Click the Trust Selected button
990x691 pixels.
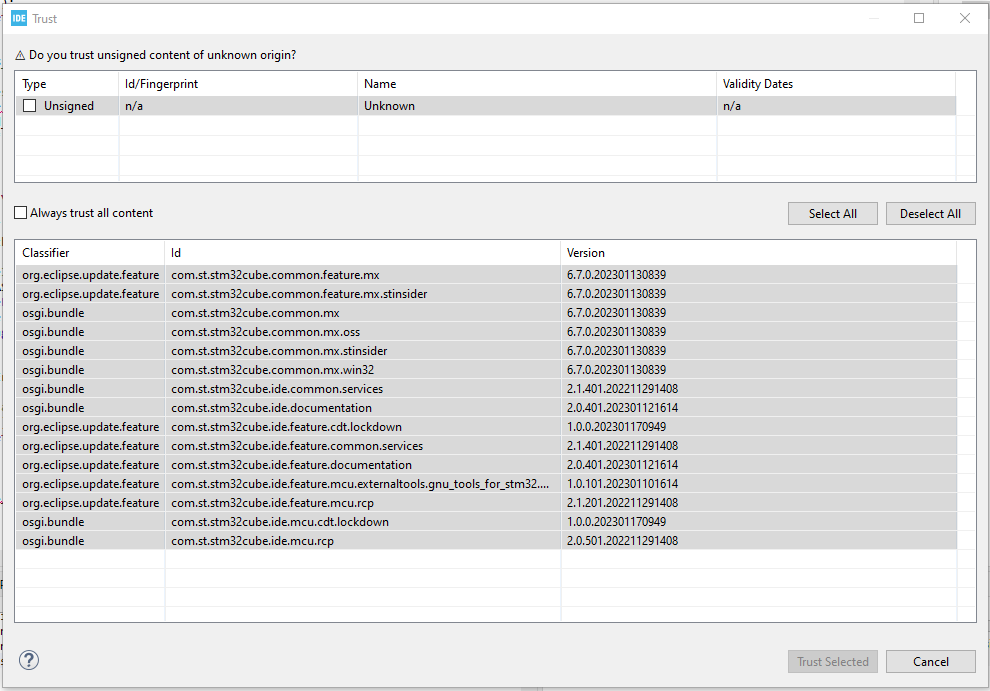(833, 661)
